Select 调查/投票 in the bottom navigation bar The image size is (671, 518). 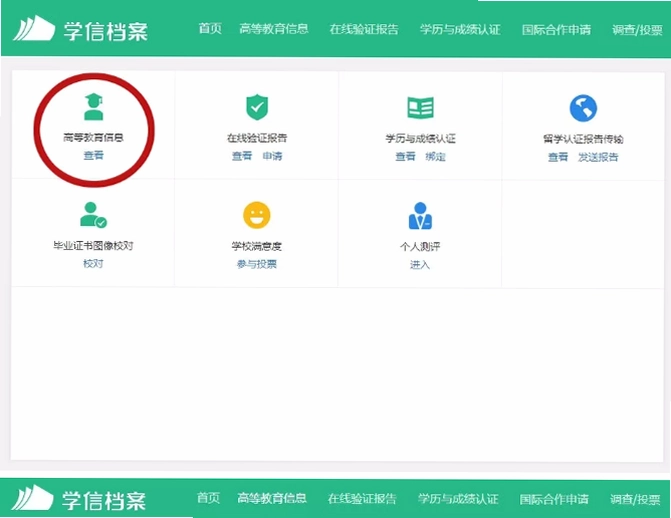point(635,499)
